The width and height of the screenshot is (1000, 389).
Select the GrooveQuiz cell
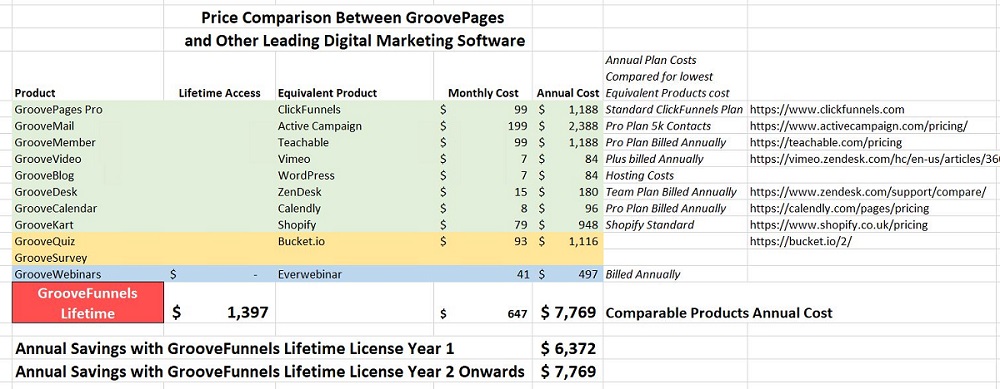click(88, 241)
